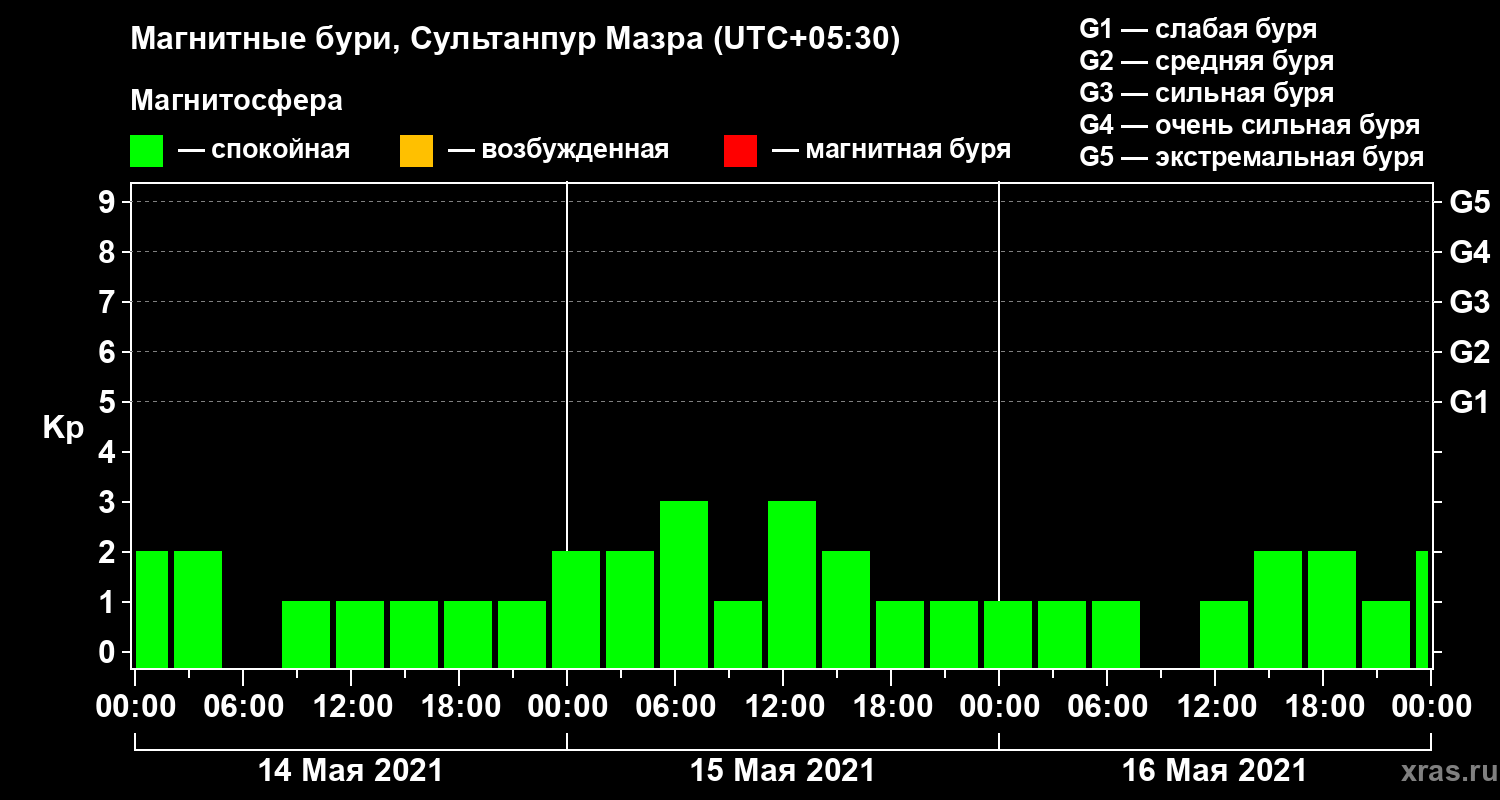Click the Kp 3 bar at 12:00 on 15 May
The image size is (1500, 800).
pos(792,584)
